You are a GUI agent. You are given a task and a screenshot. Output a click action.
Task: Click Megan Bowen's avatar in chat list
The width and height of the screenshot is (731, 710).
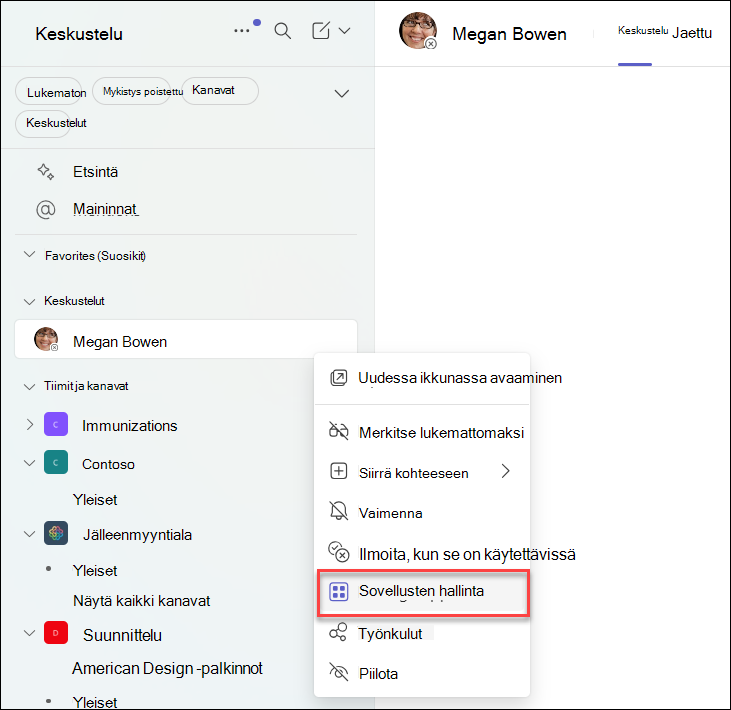coord(46,339)
